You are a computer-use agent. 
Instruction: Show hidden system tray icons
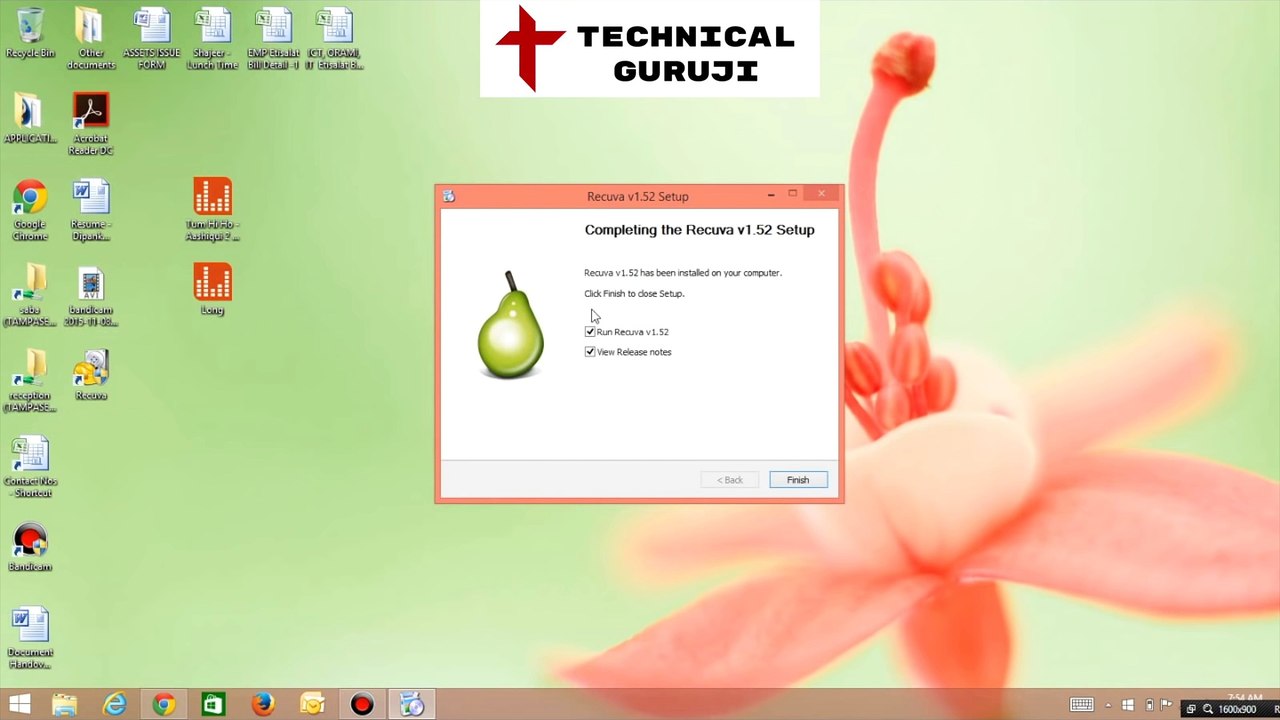(x=1108, y=706)
